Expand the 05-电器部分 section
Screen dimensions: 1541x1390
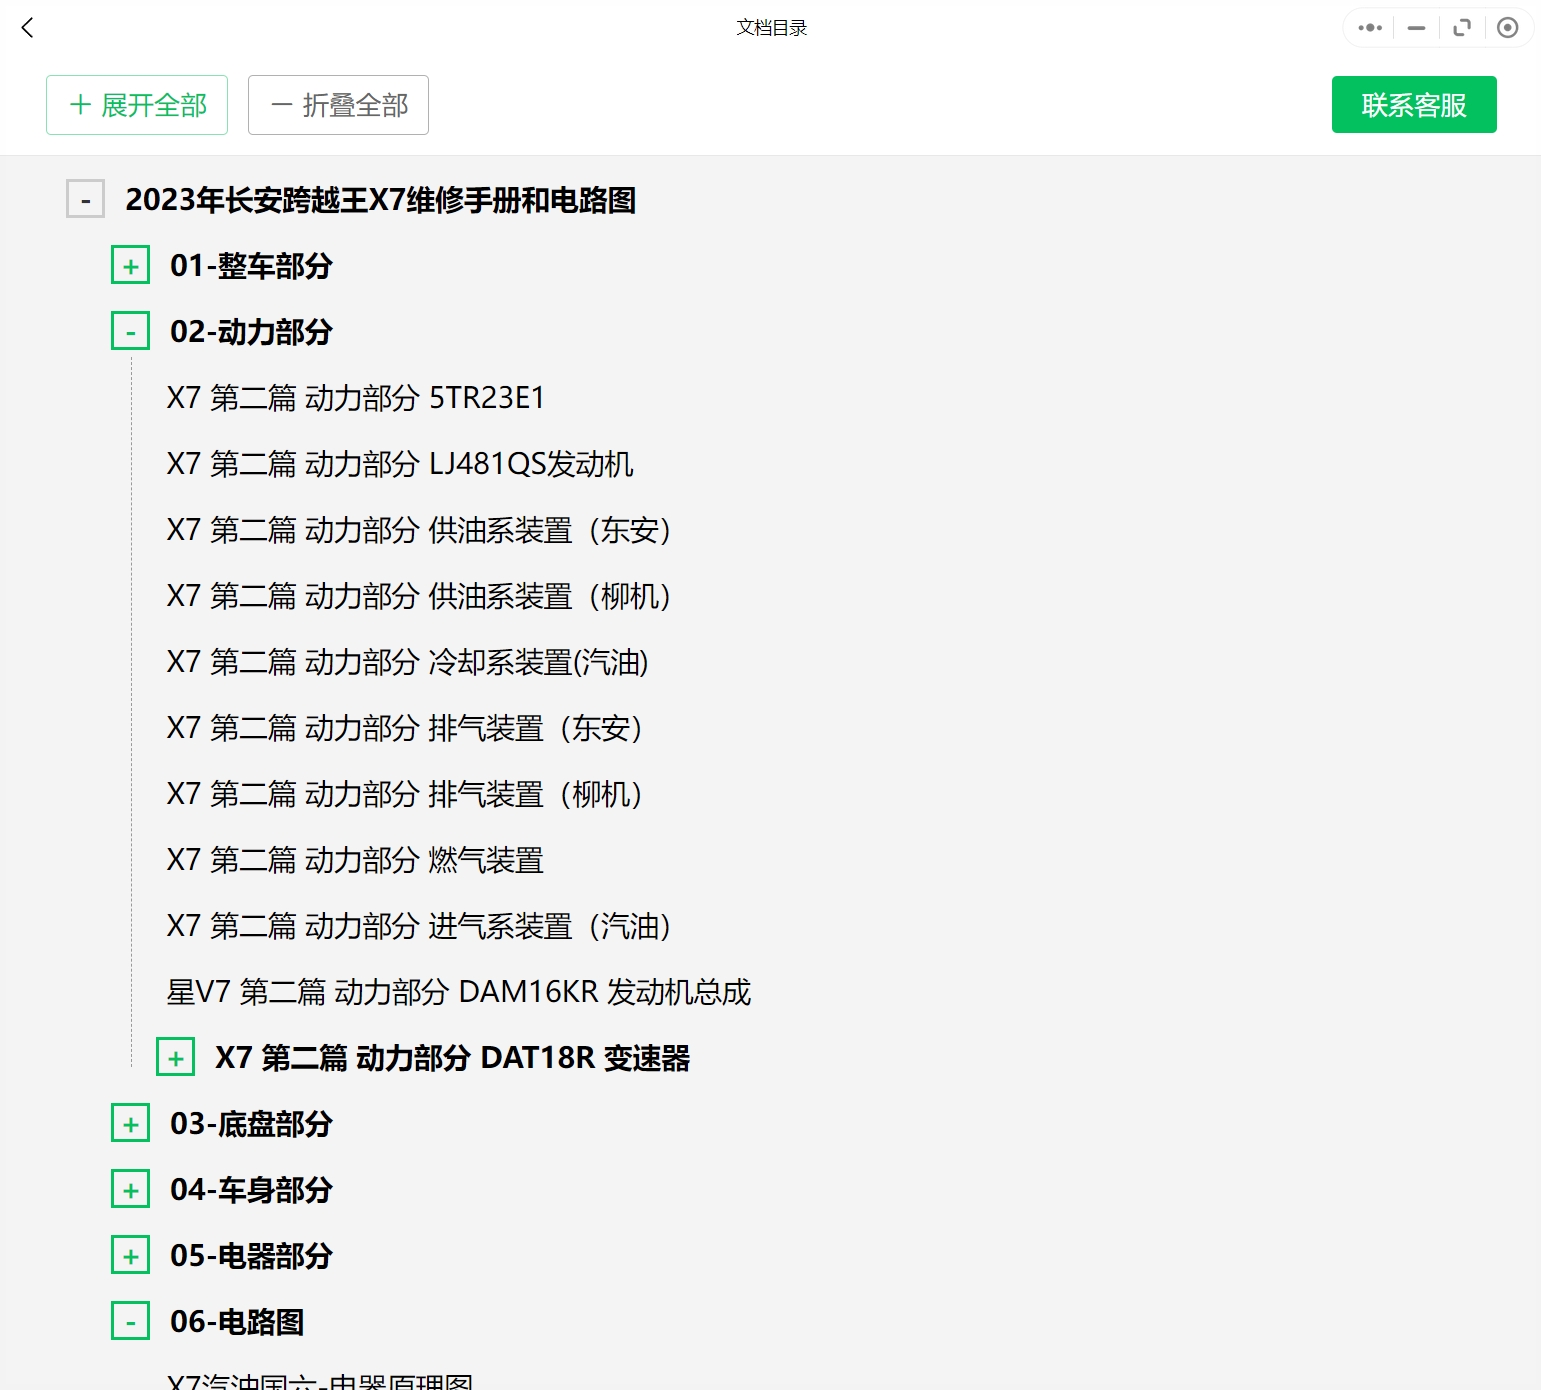[131, 1256]
